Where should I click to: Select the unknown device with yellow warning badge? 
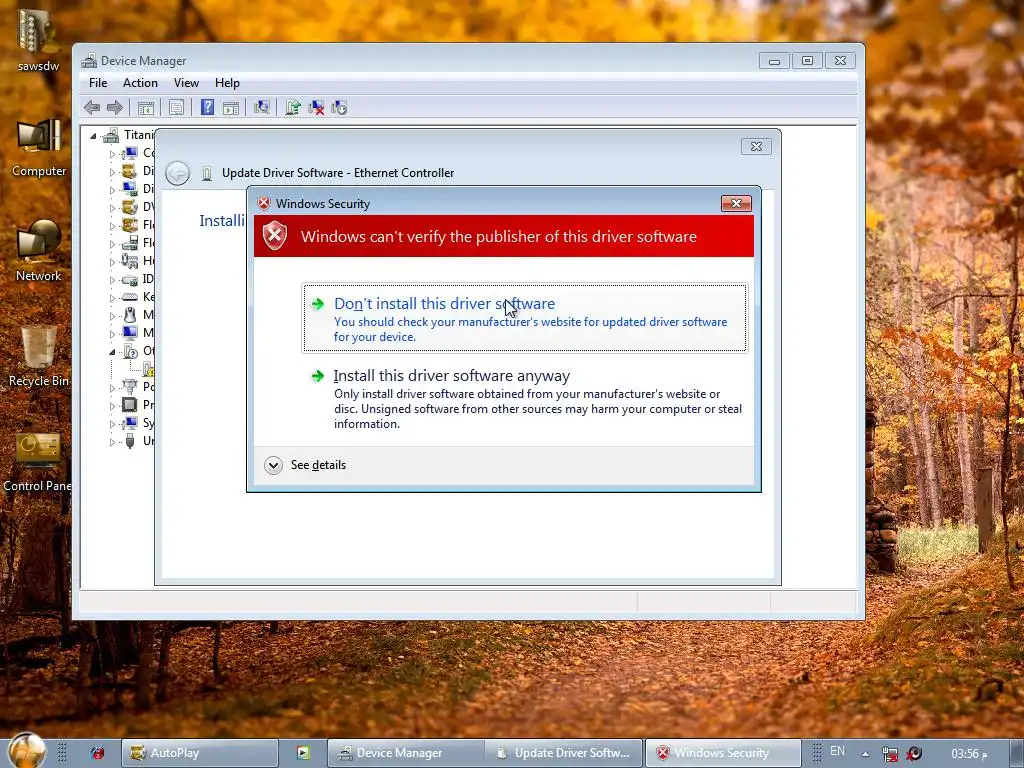tap(148, 369)
